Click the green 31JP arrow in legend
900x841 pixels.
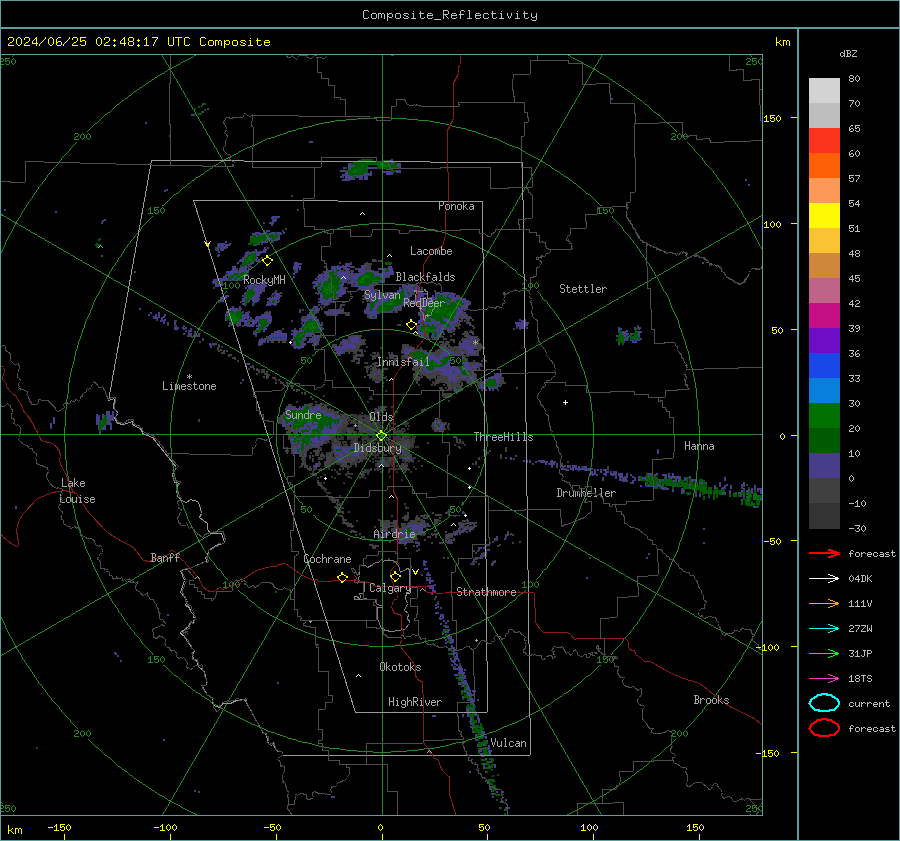coord(824,653)
